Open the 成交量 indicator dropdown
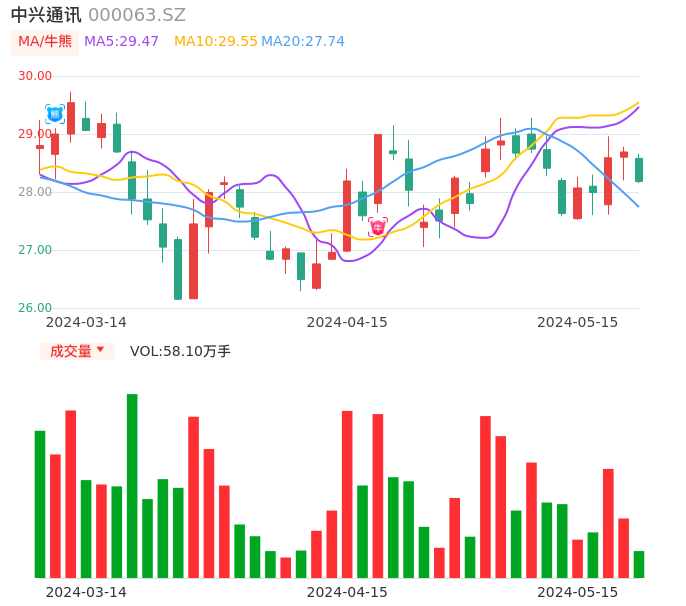The image size is (686, 606). [x=77, y=351]
